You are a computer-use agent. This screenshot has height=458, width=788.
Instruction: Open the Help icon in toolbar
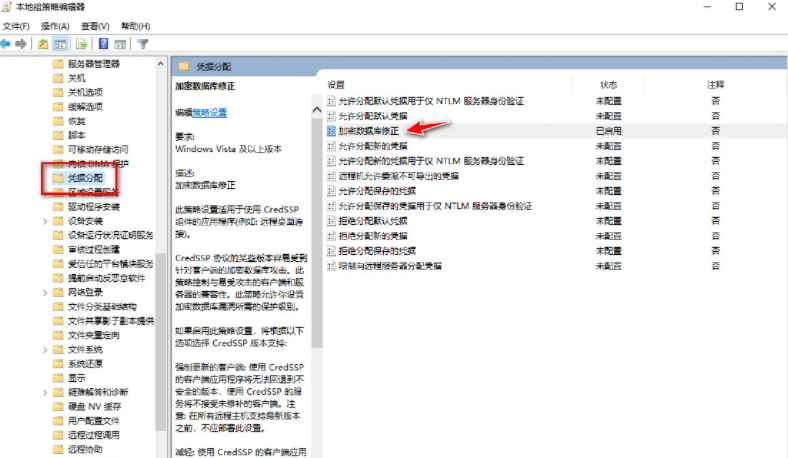tap(104, 44)
